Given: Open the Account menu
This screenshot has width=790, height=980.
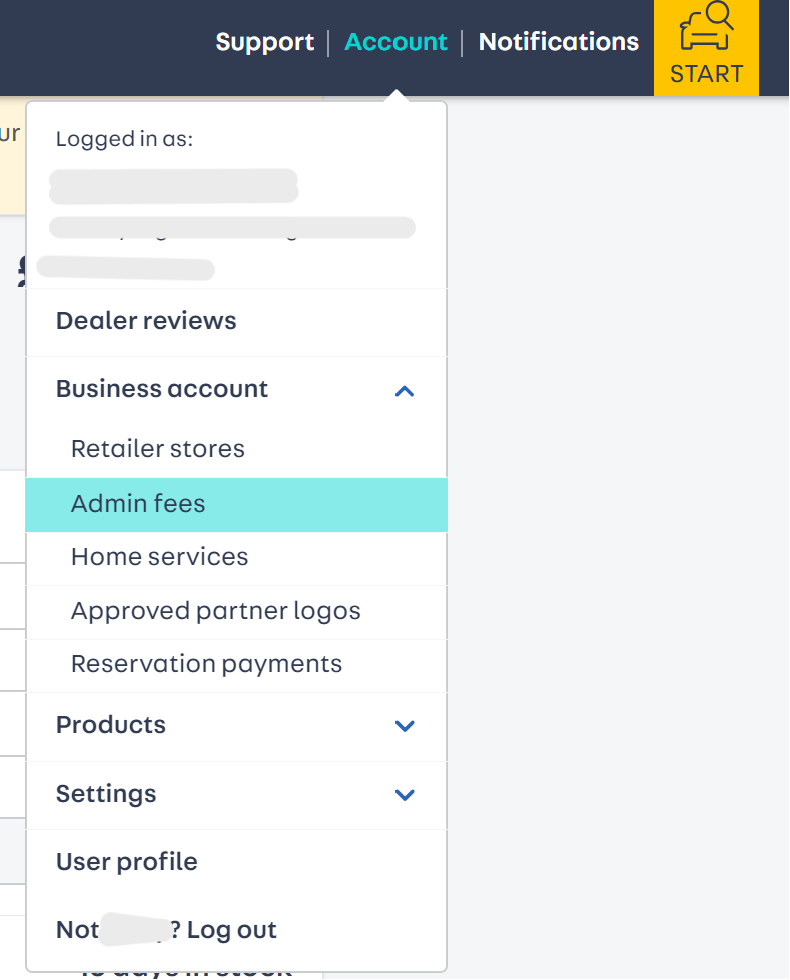Looking at the screenshot, I should pos(395,42).
